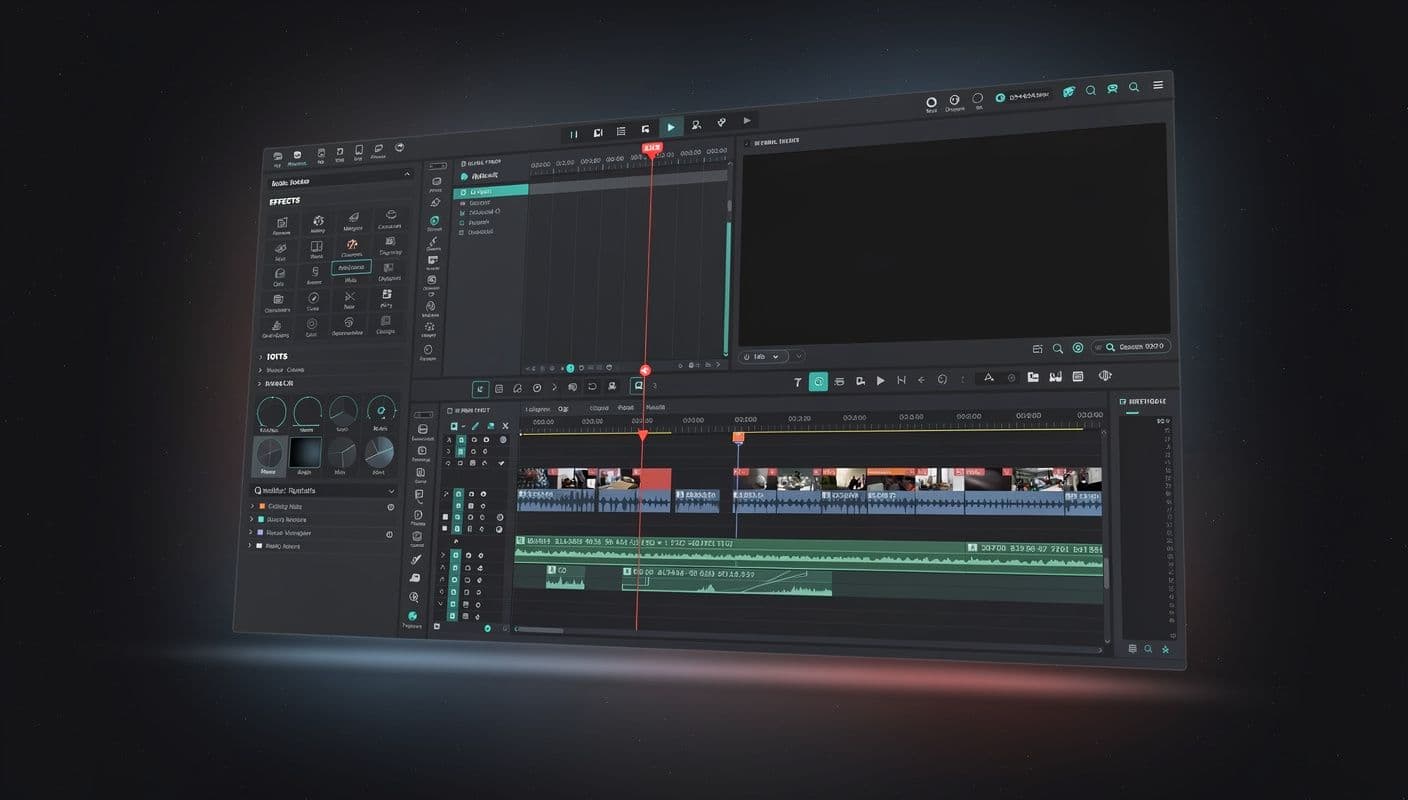
Task: Click the red playhead marker on the timeline ruler
Action: [644, 434]
